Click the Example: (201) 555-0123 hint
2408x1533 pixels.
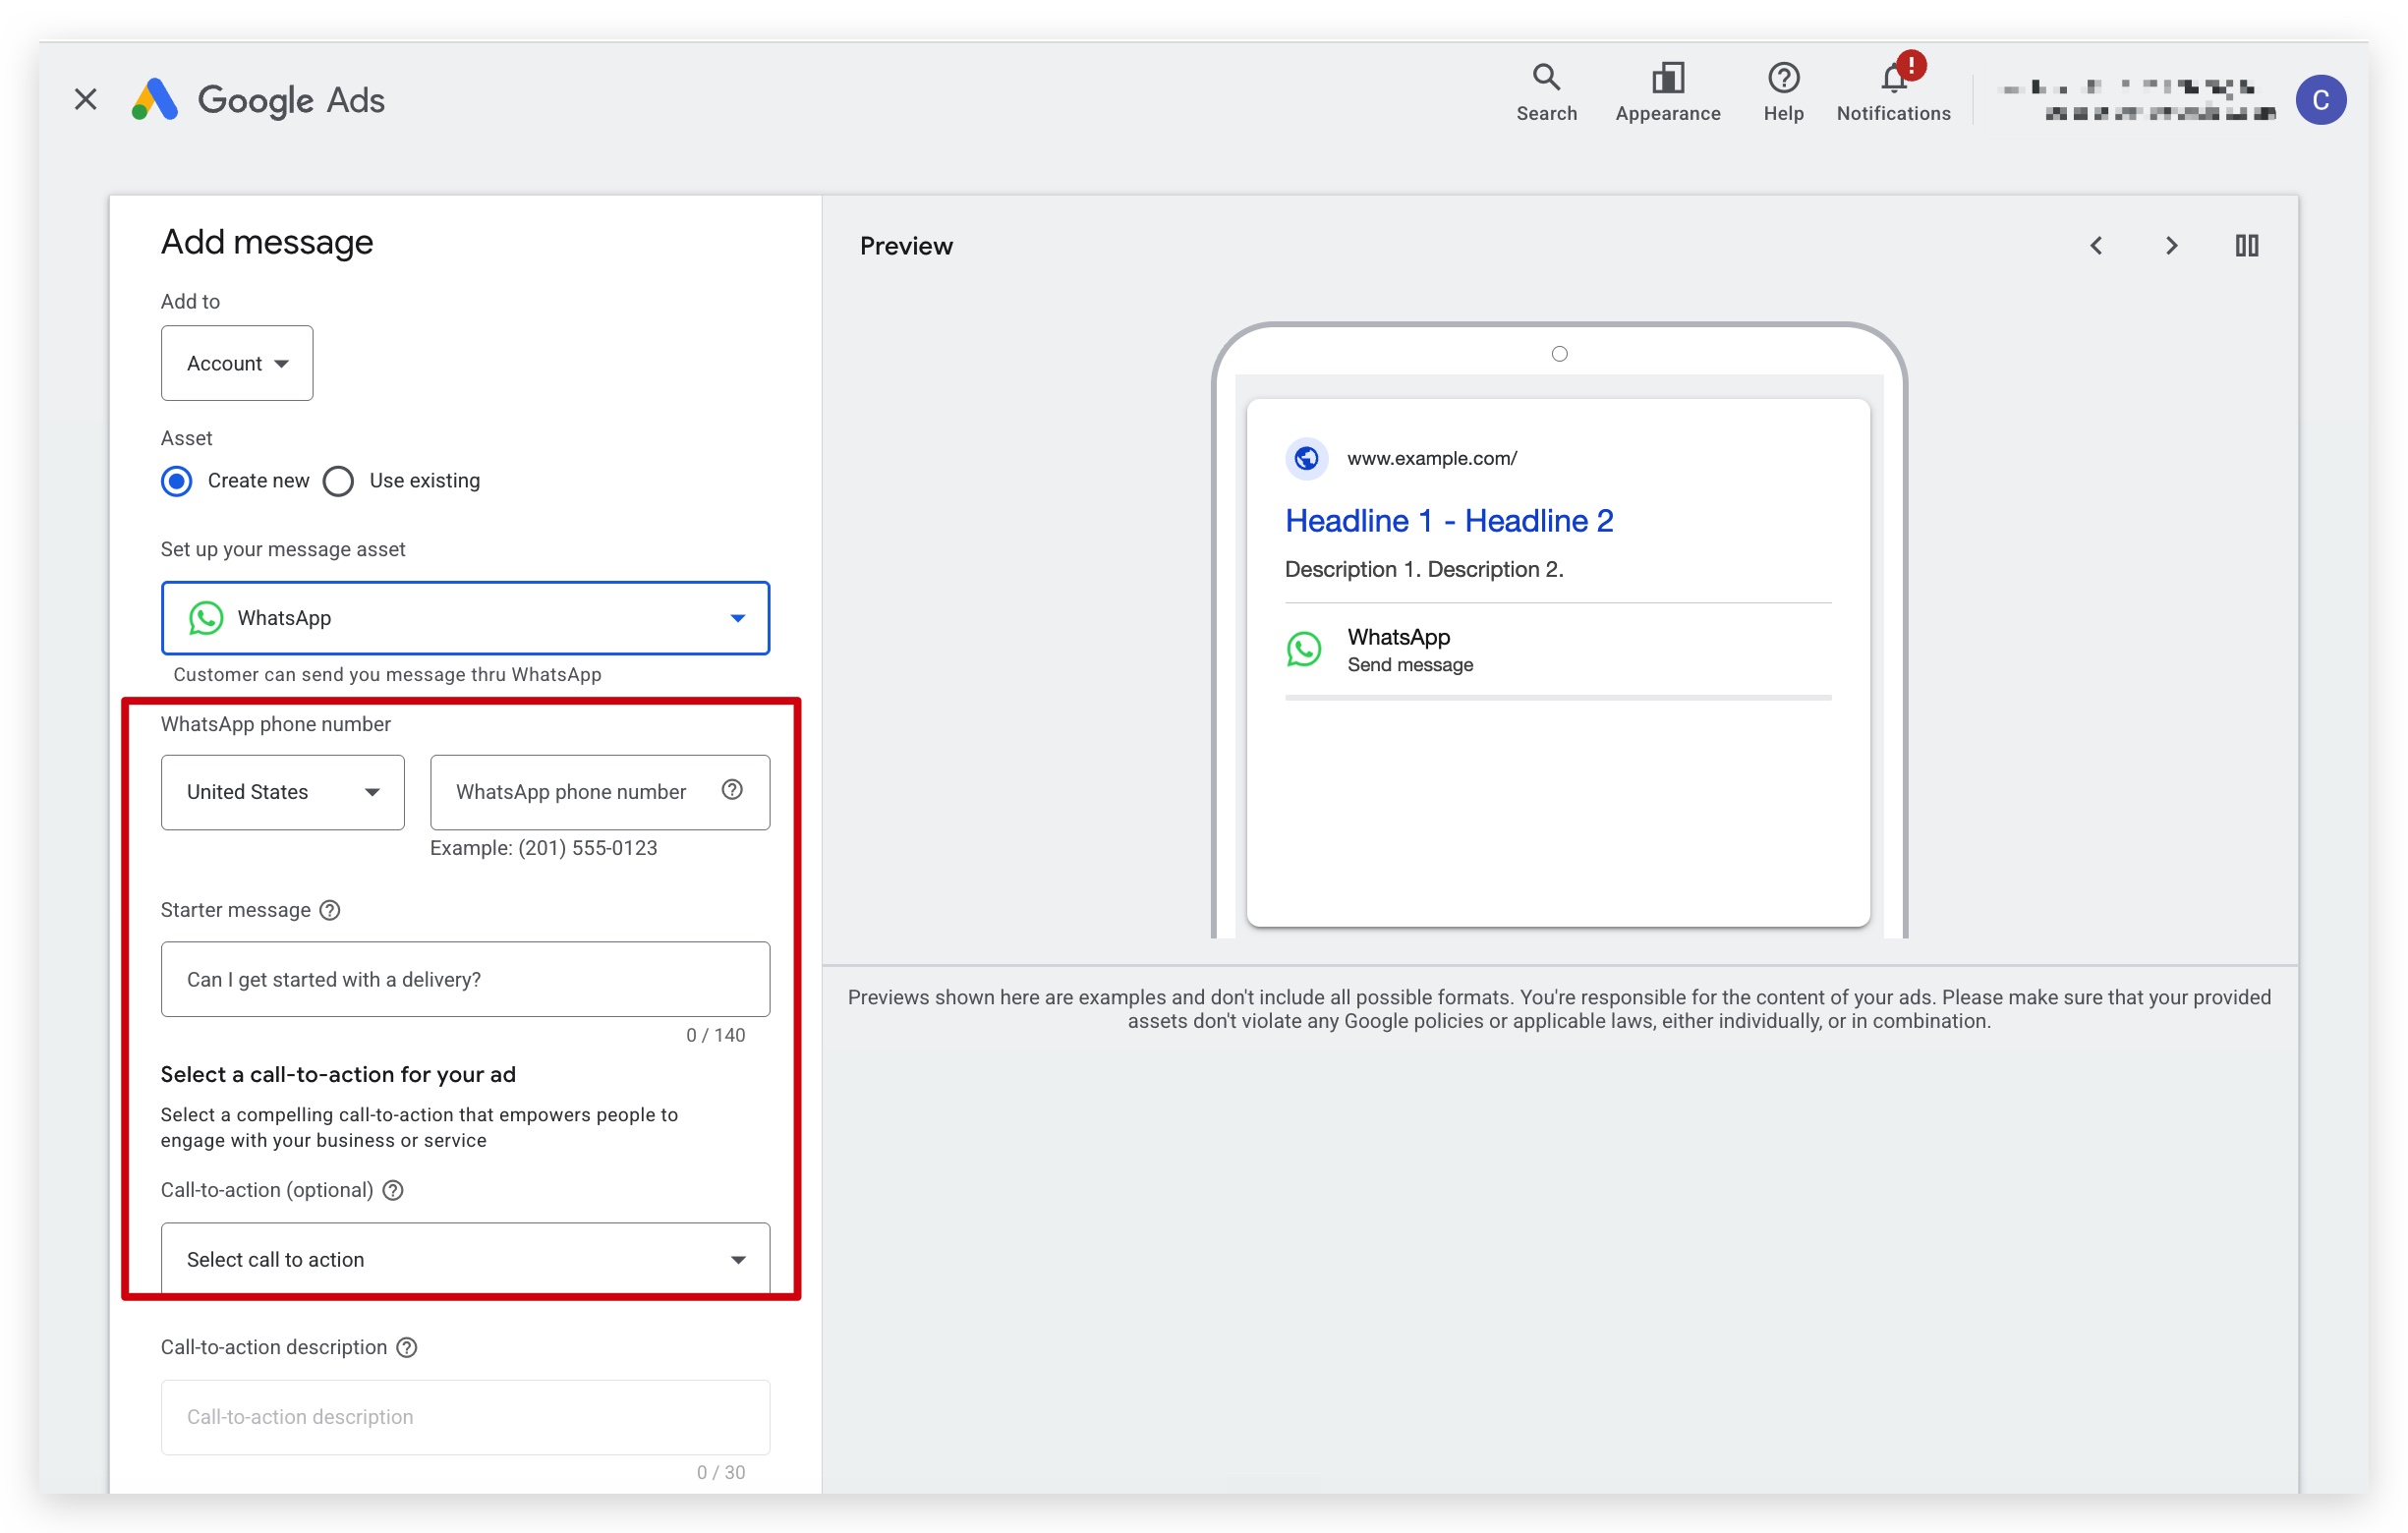click(543, 848)
